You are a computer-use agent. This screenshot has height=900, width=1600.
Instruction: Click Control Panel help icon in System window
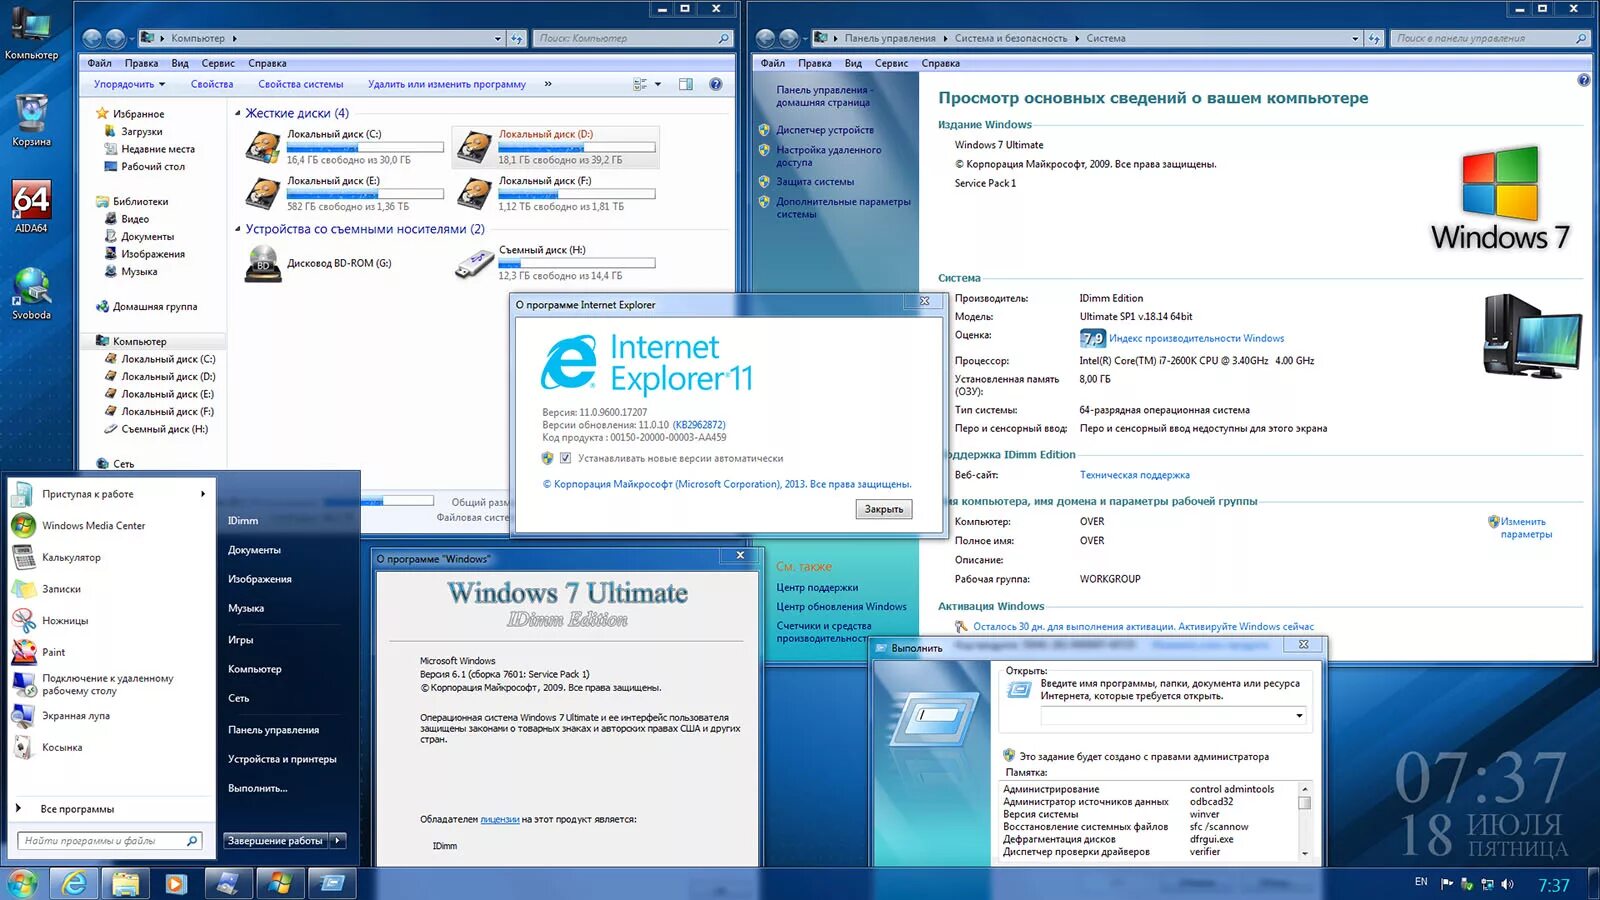(1583, 80)
